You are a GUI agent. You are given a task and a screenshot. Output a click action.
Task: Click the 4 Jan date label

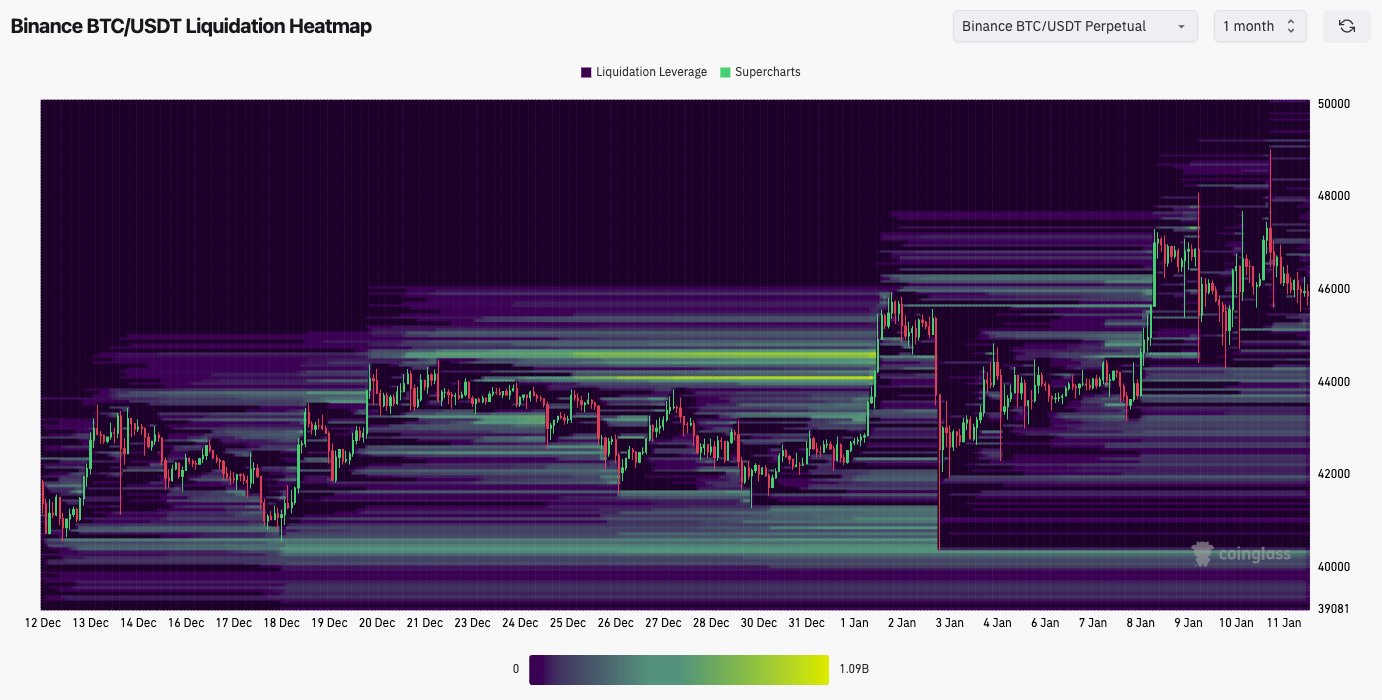997,623
